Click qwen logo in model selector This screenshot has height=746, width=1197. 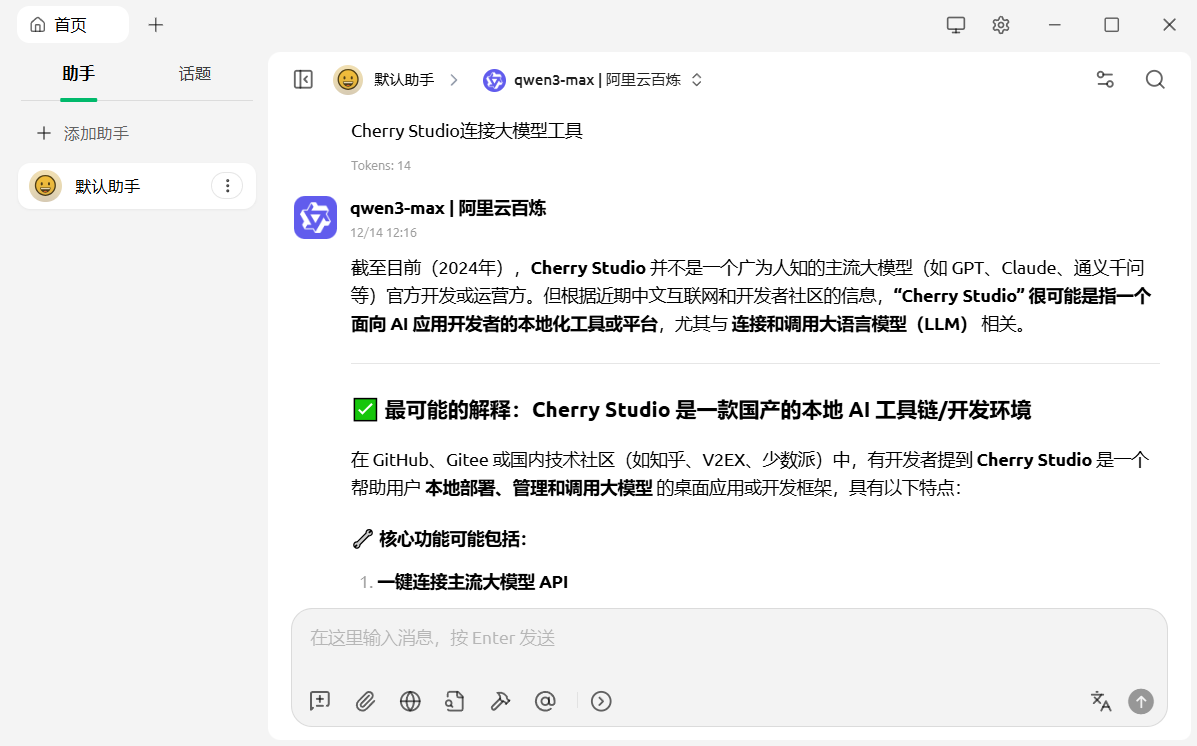pos(495,79)
